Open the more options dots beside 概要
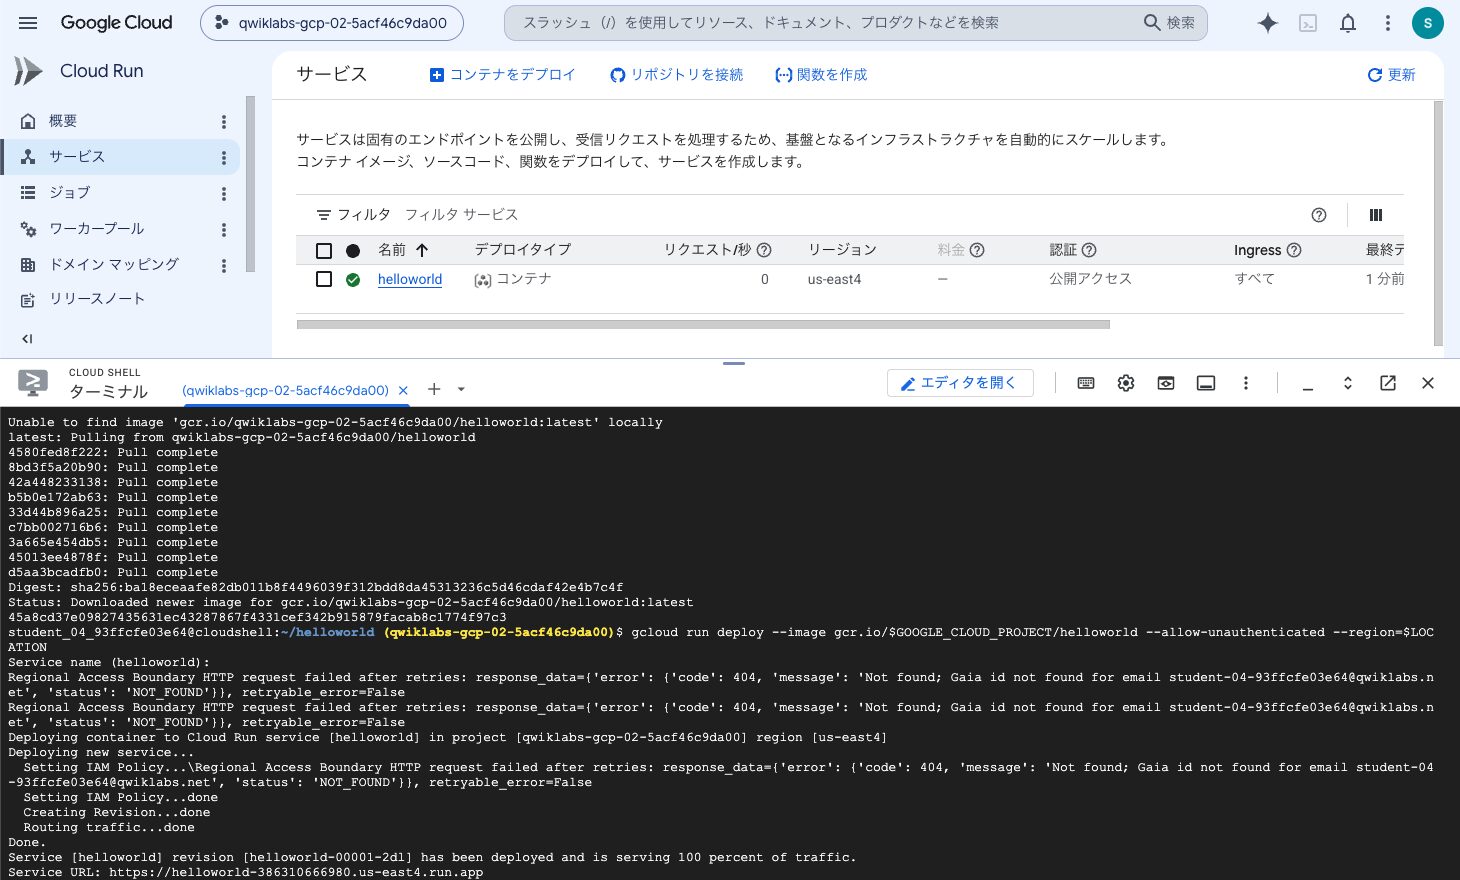 tap(224, 122)
